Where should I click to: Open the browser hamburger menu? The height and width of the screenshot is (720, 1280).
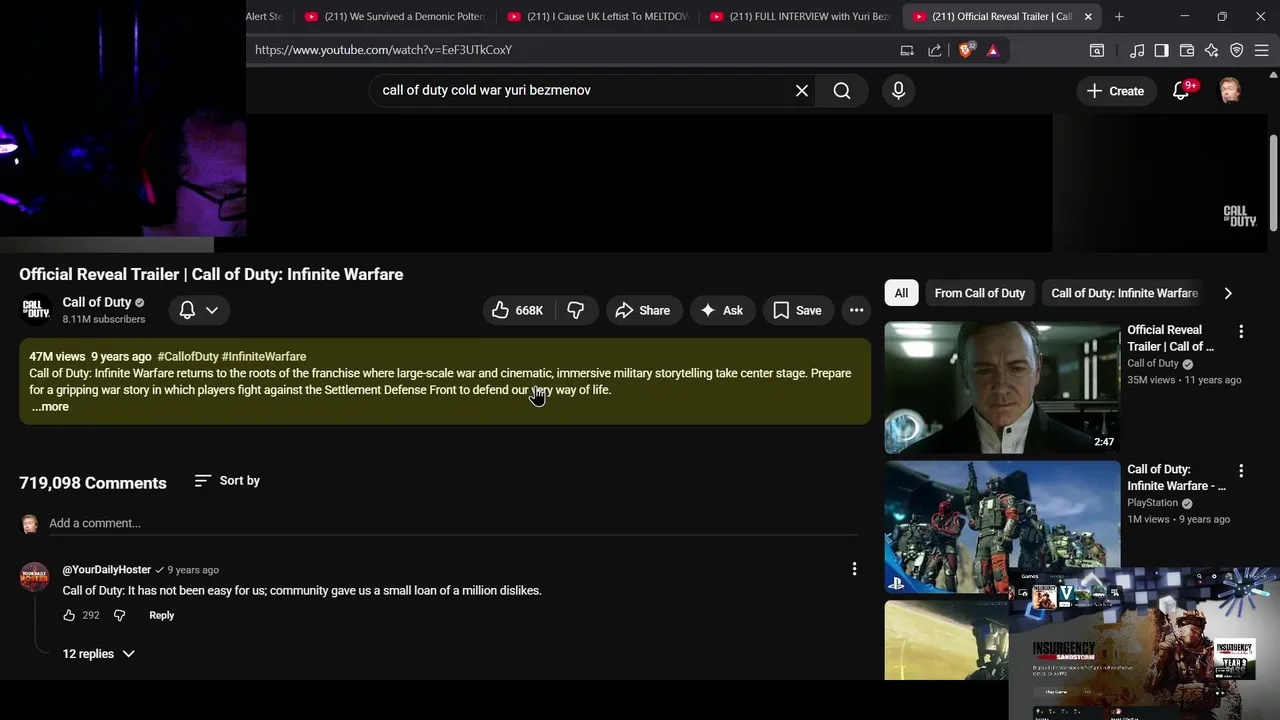[x=1262, y=50]
